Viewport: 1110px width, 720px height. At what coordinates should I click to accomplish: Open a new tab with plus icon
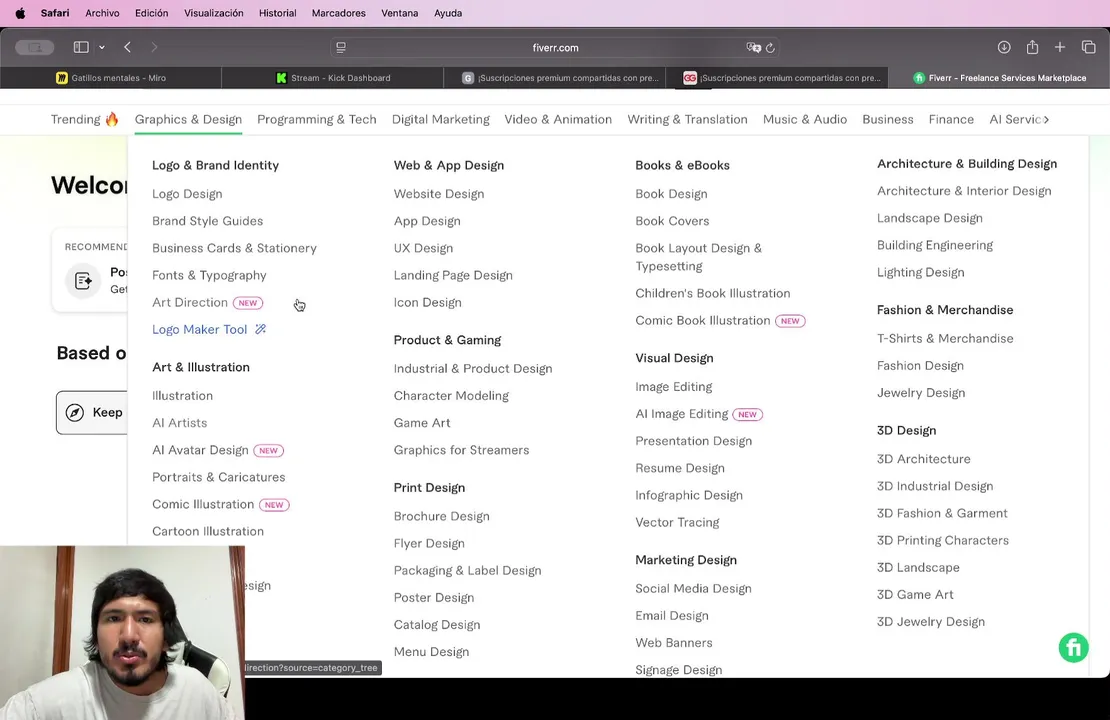pyautogui.click(x=1060, y=47)
